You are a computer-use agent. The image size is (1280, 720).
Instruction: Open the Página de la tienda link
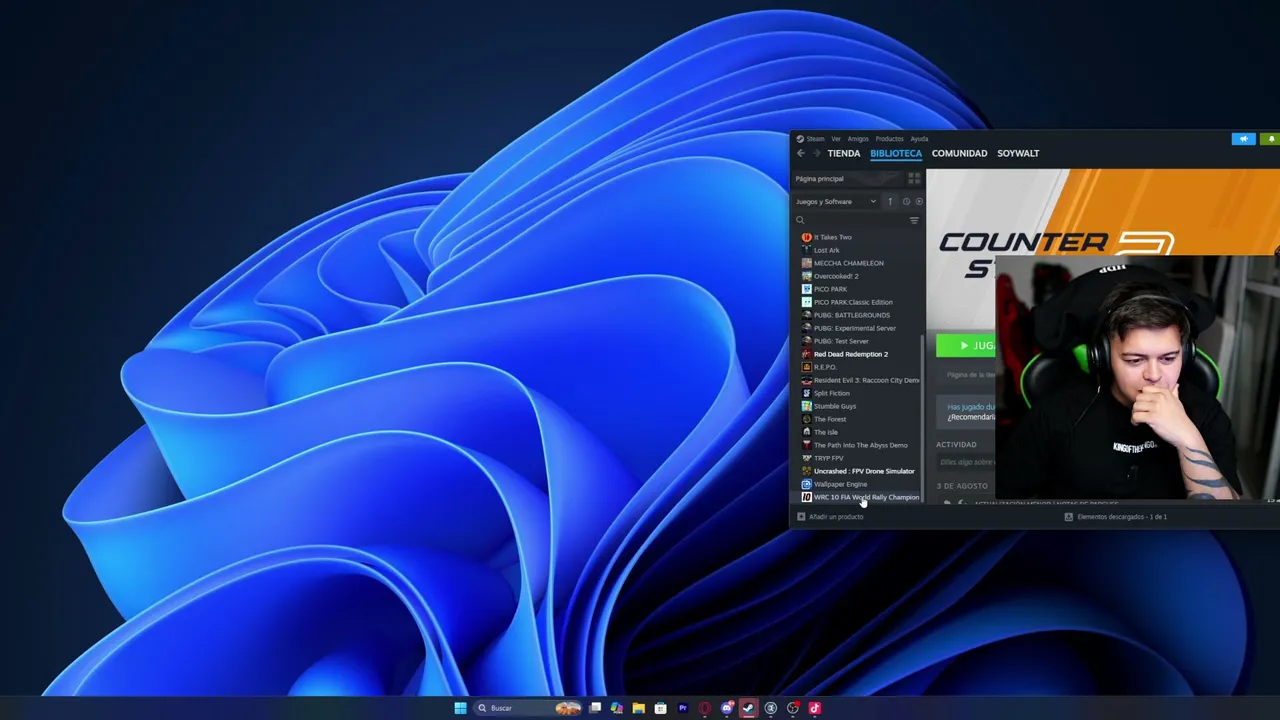pyautogui.click(x=971, y=375)
